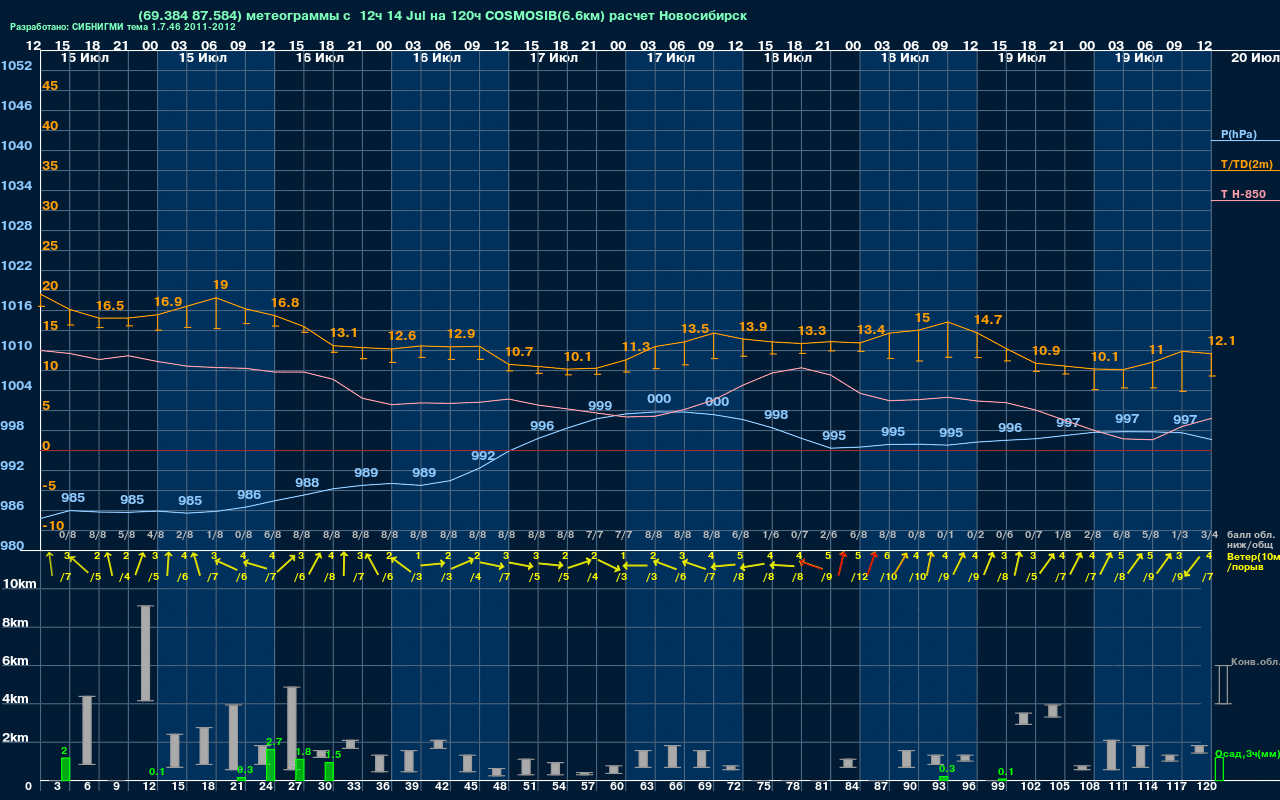Click temperature value '14.7'
Image resolution: width=1280 pixels, height=800 pixels.
[988, 320]
